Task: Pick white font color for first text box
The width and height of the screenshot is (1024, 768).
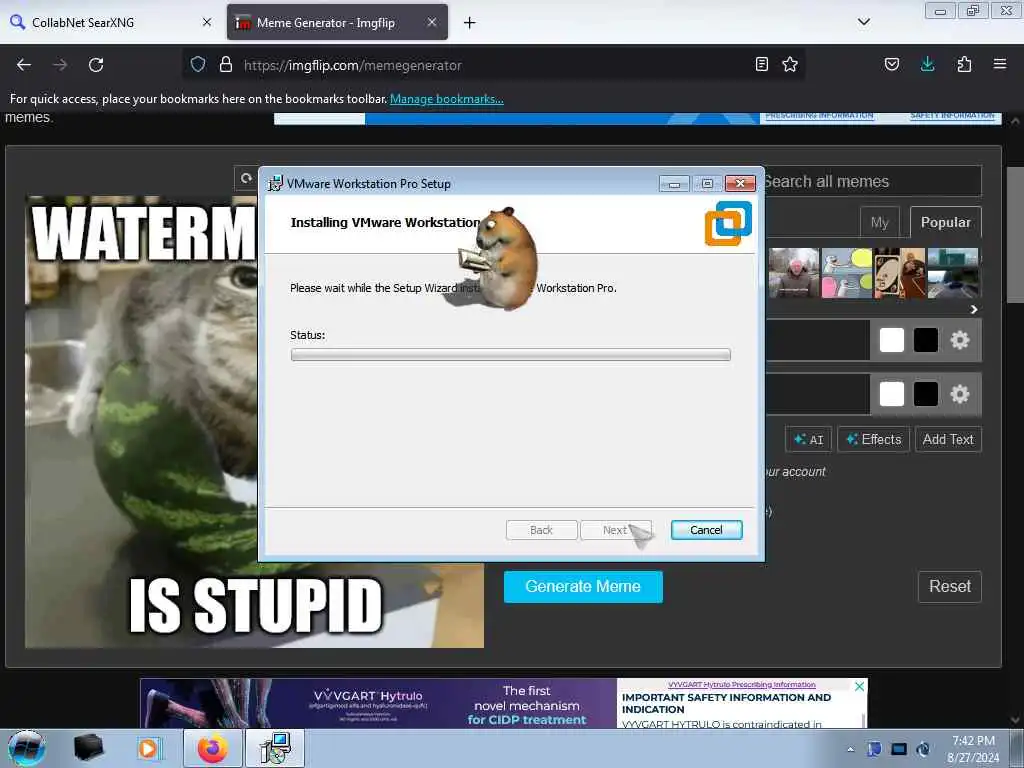Action: [891, 340]
